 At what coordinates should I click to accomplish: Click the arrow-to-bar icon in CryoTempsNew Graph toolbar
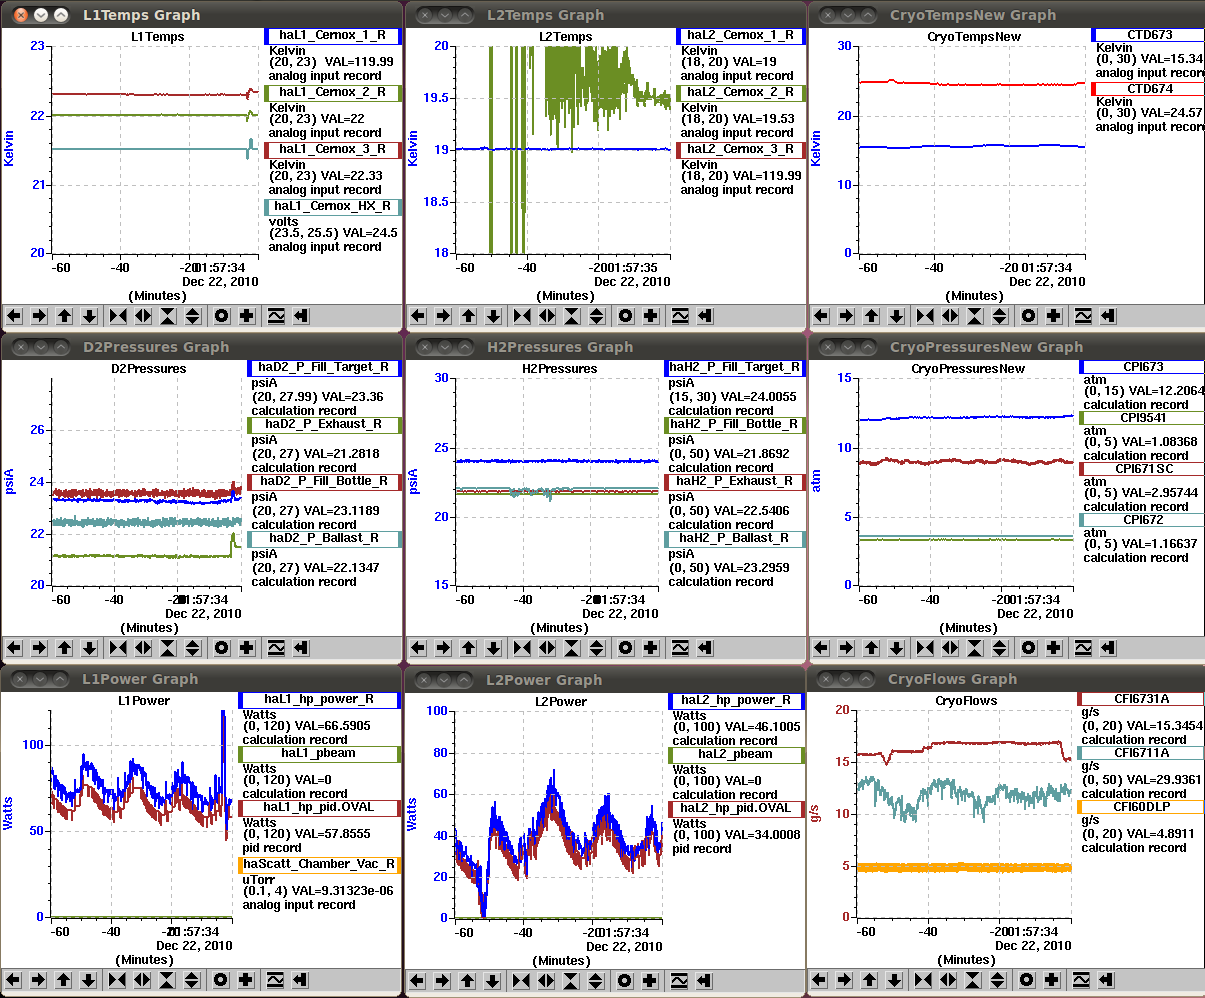[x=1108, y=315]
